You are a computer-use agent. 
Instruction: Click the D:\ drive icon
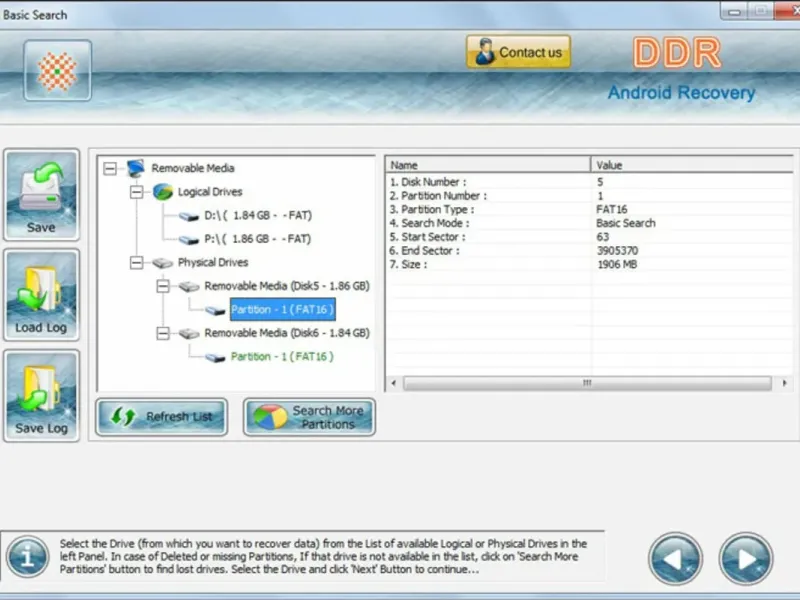(x=189, y=216)
